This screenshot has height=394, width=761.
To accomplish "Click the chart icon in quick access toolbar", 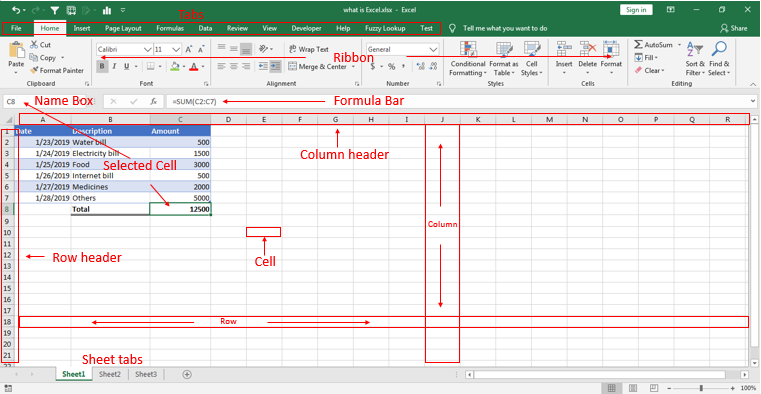I will tap(106, 10).
